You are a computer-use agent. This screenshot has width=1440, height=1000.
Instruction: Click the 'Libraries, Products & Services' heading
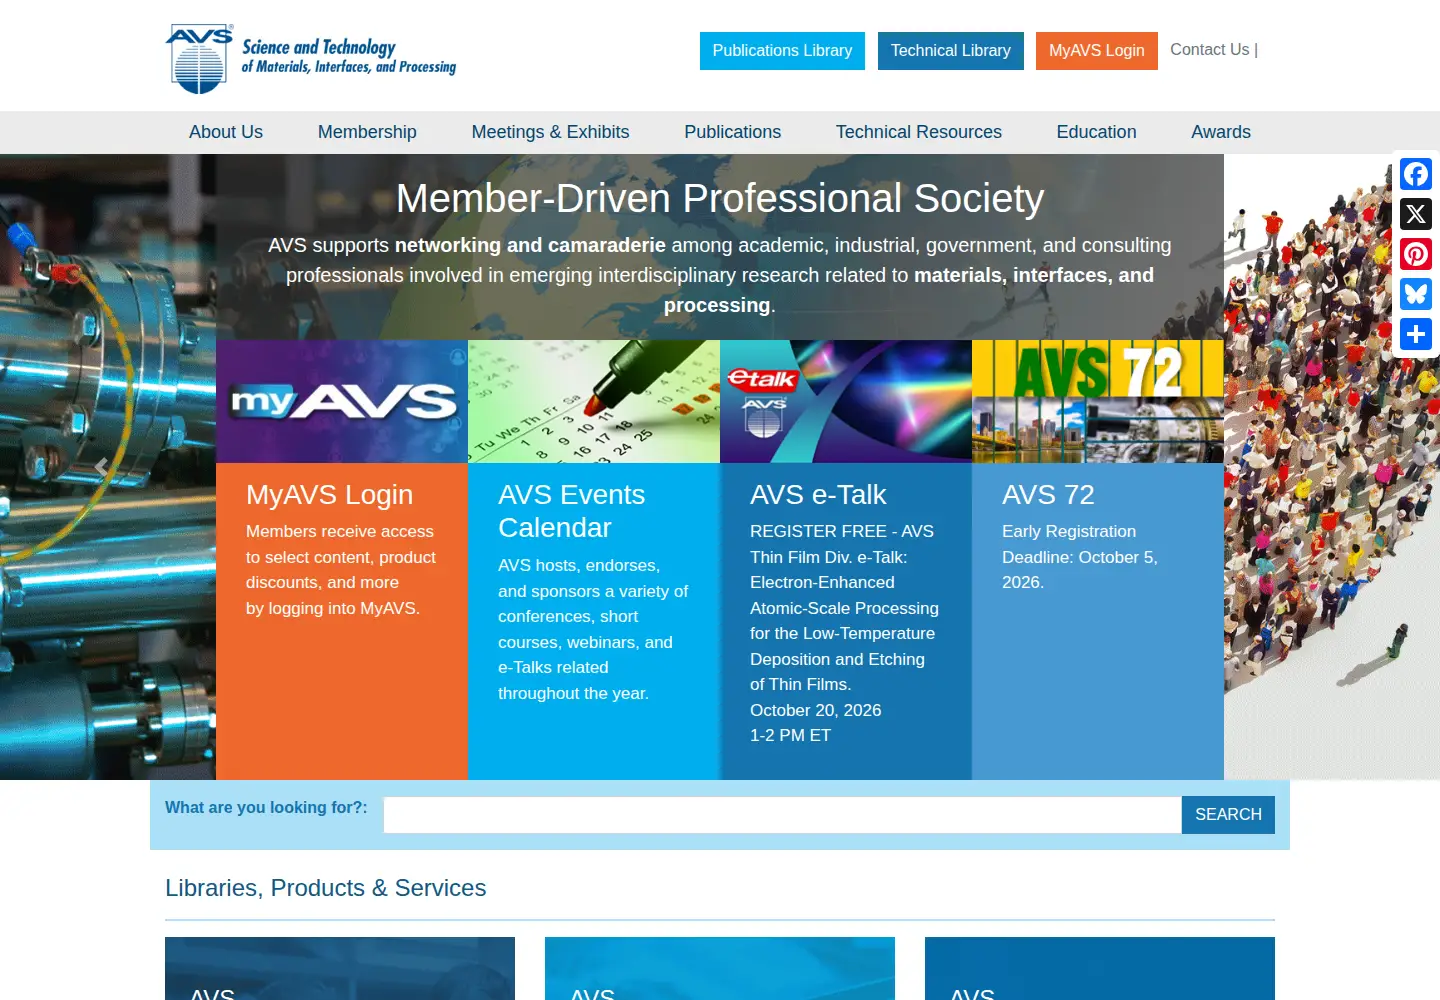click(326, 888)
